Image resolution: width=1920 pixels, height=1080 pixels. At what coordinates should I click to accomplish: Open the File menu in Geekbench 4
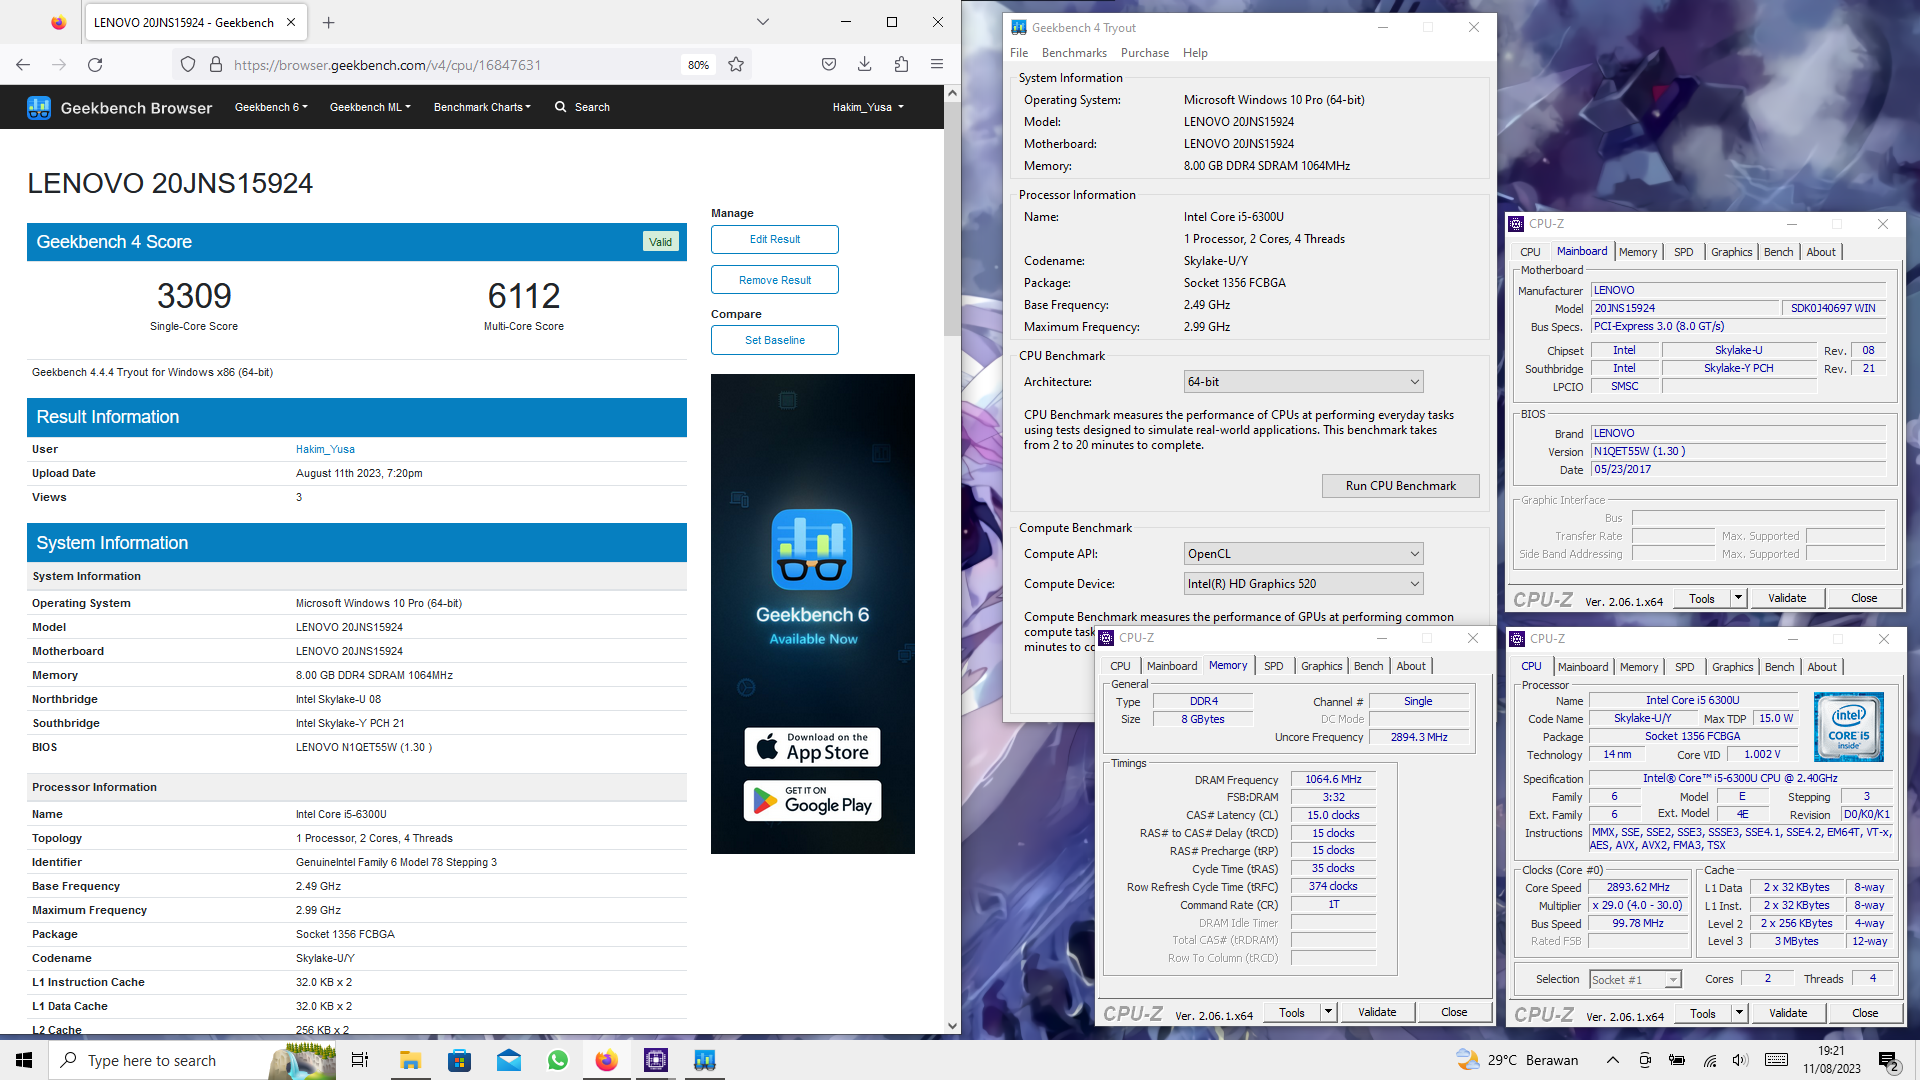tap(1019, 53)
